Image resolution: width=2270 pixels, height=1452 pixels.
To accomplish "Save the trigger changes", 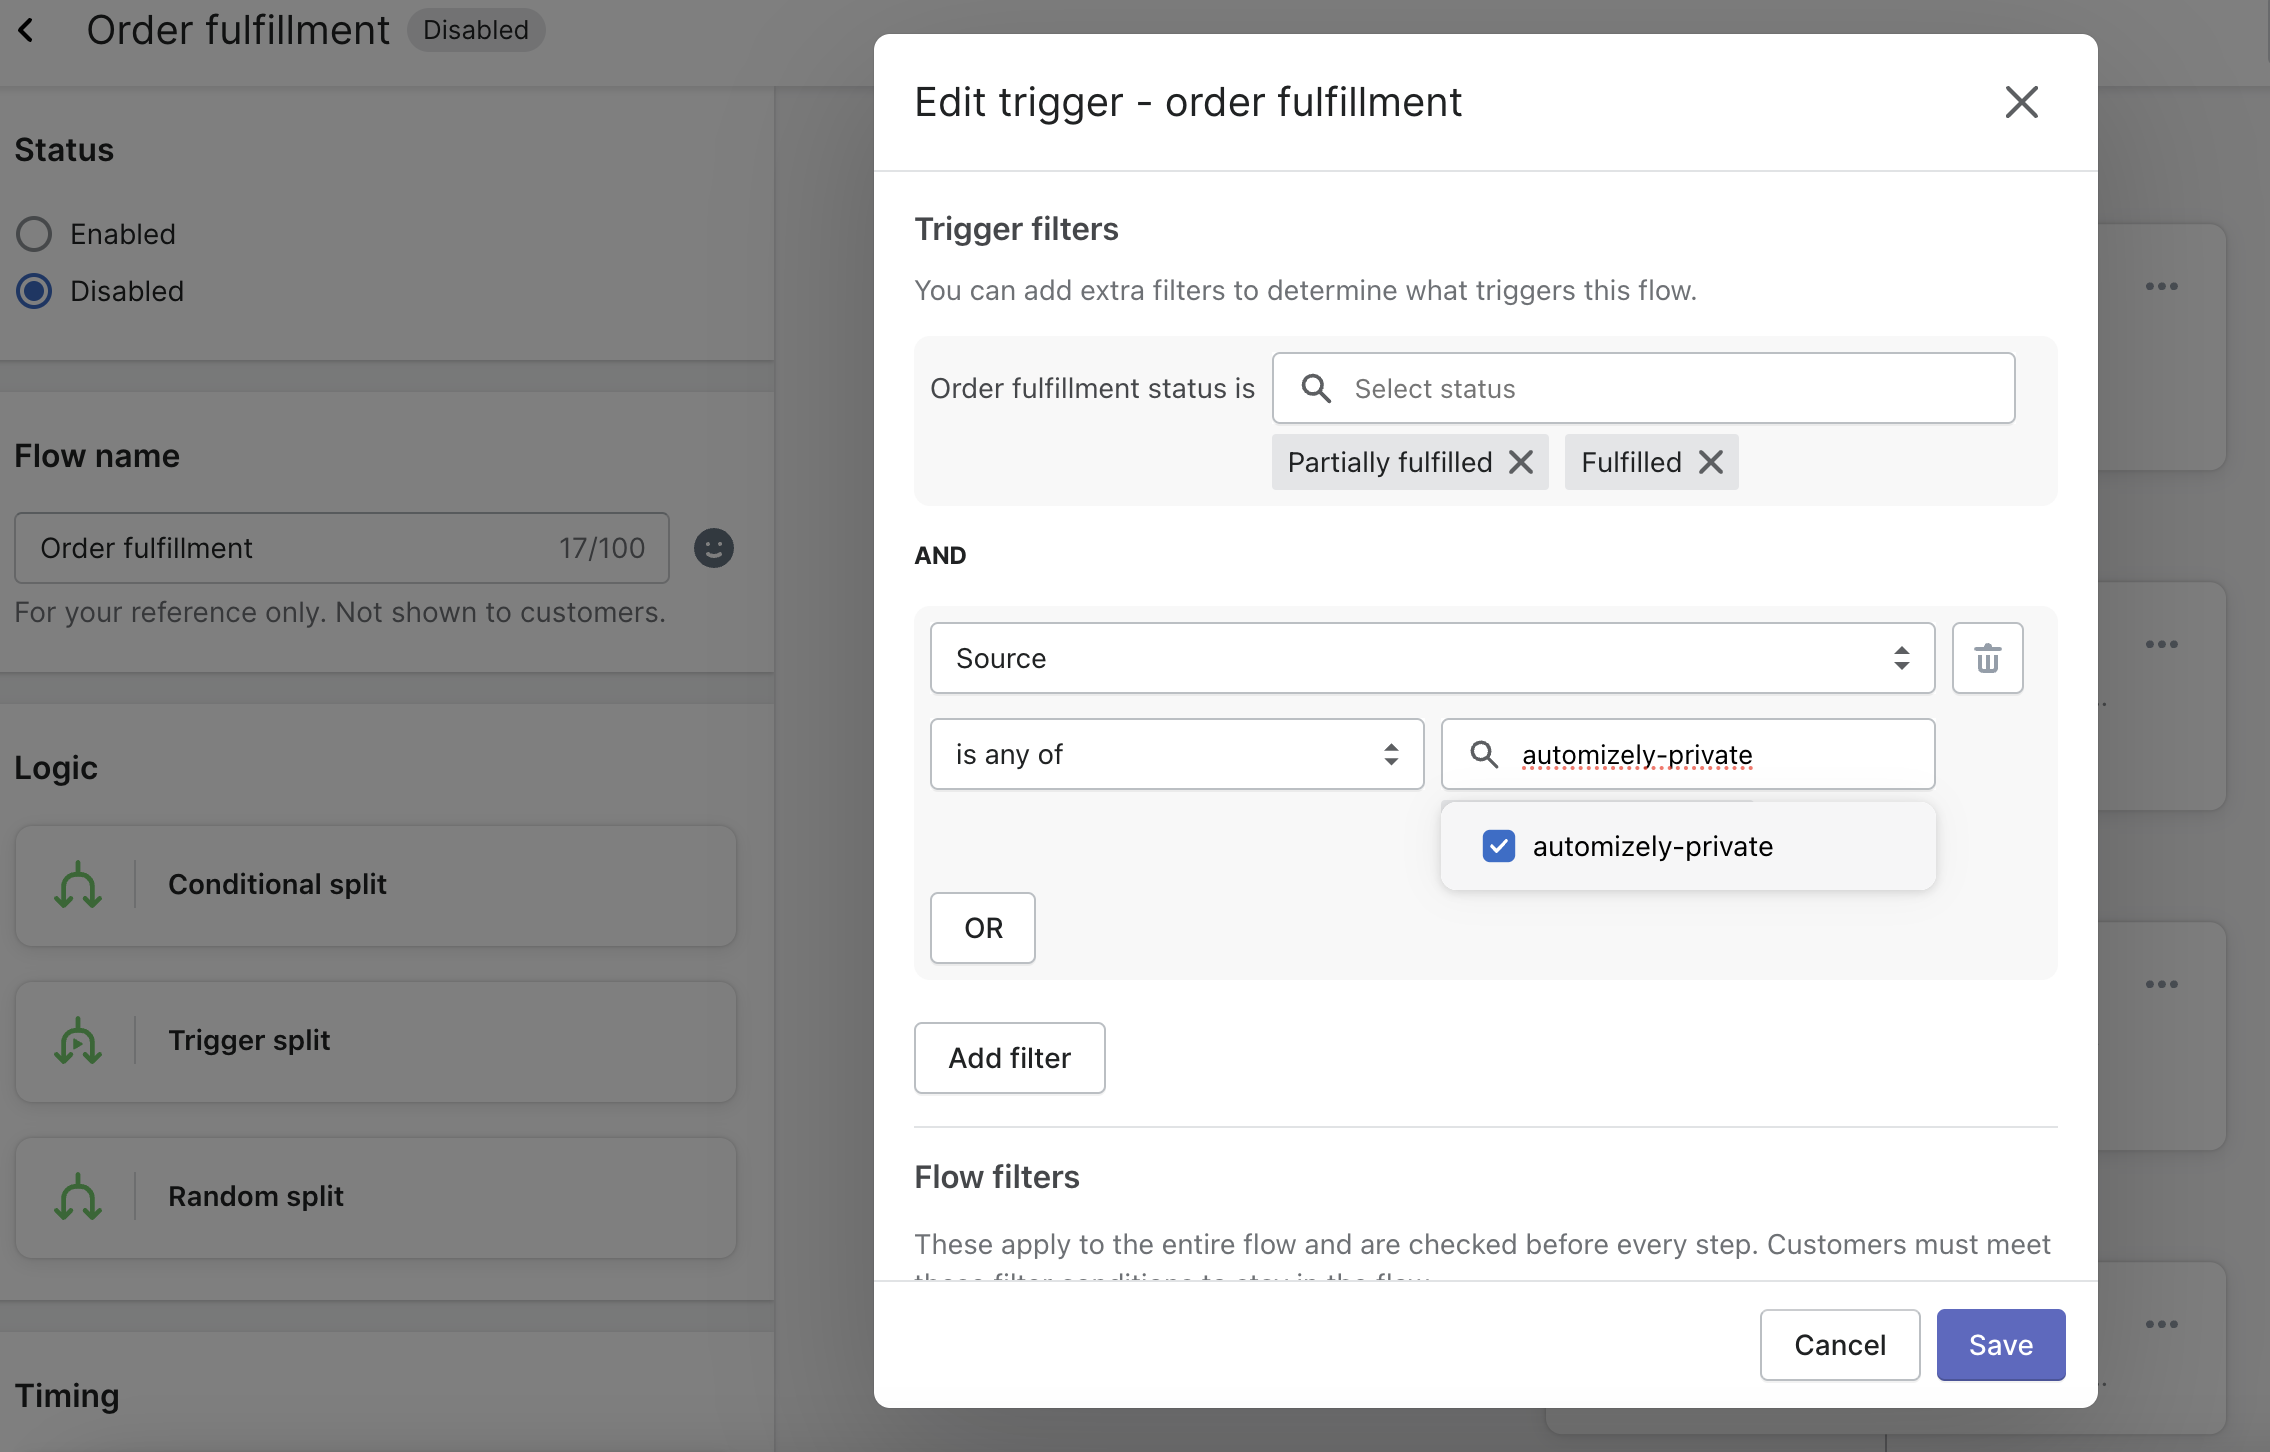I will [2000, 1345].
